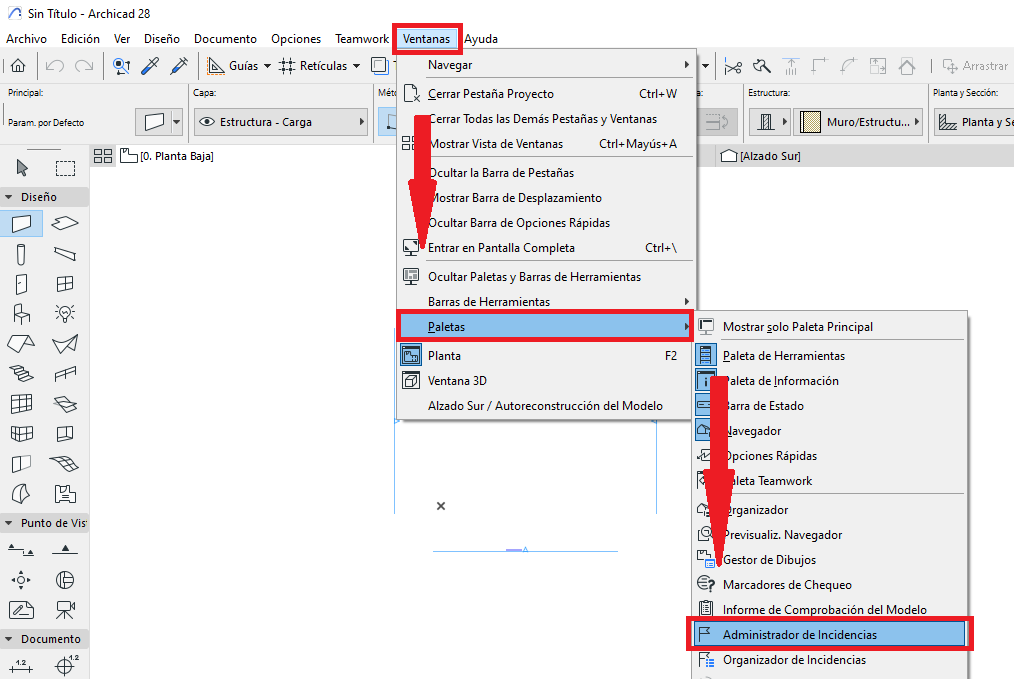The width and height of the screenshot is (1014, 679).
Task: Open the Estructura - Carga layer dropdown
Action: pyautogui.click(x=280, y=122)
